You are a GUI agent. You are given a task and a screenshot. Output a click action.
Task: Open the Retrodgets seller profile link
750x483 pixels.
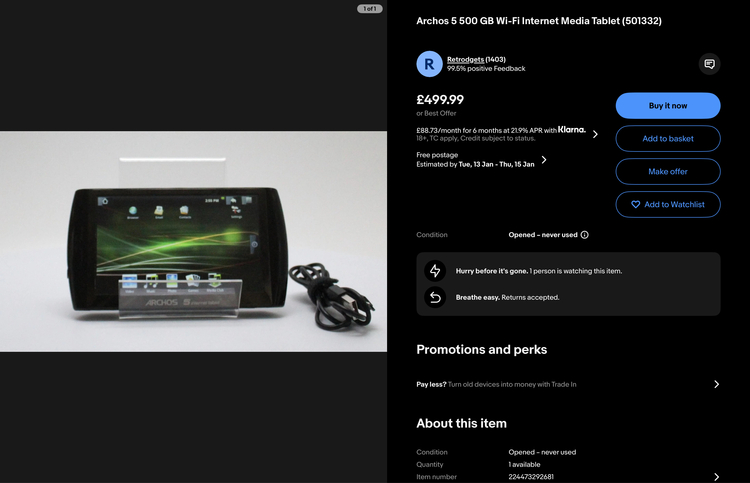(x=465, y=59)
